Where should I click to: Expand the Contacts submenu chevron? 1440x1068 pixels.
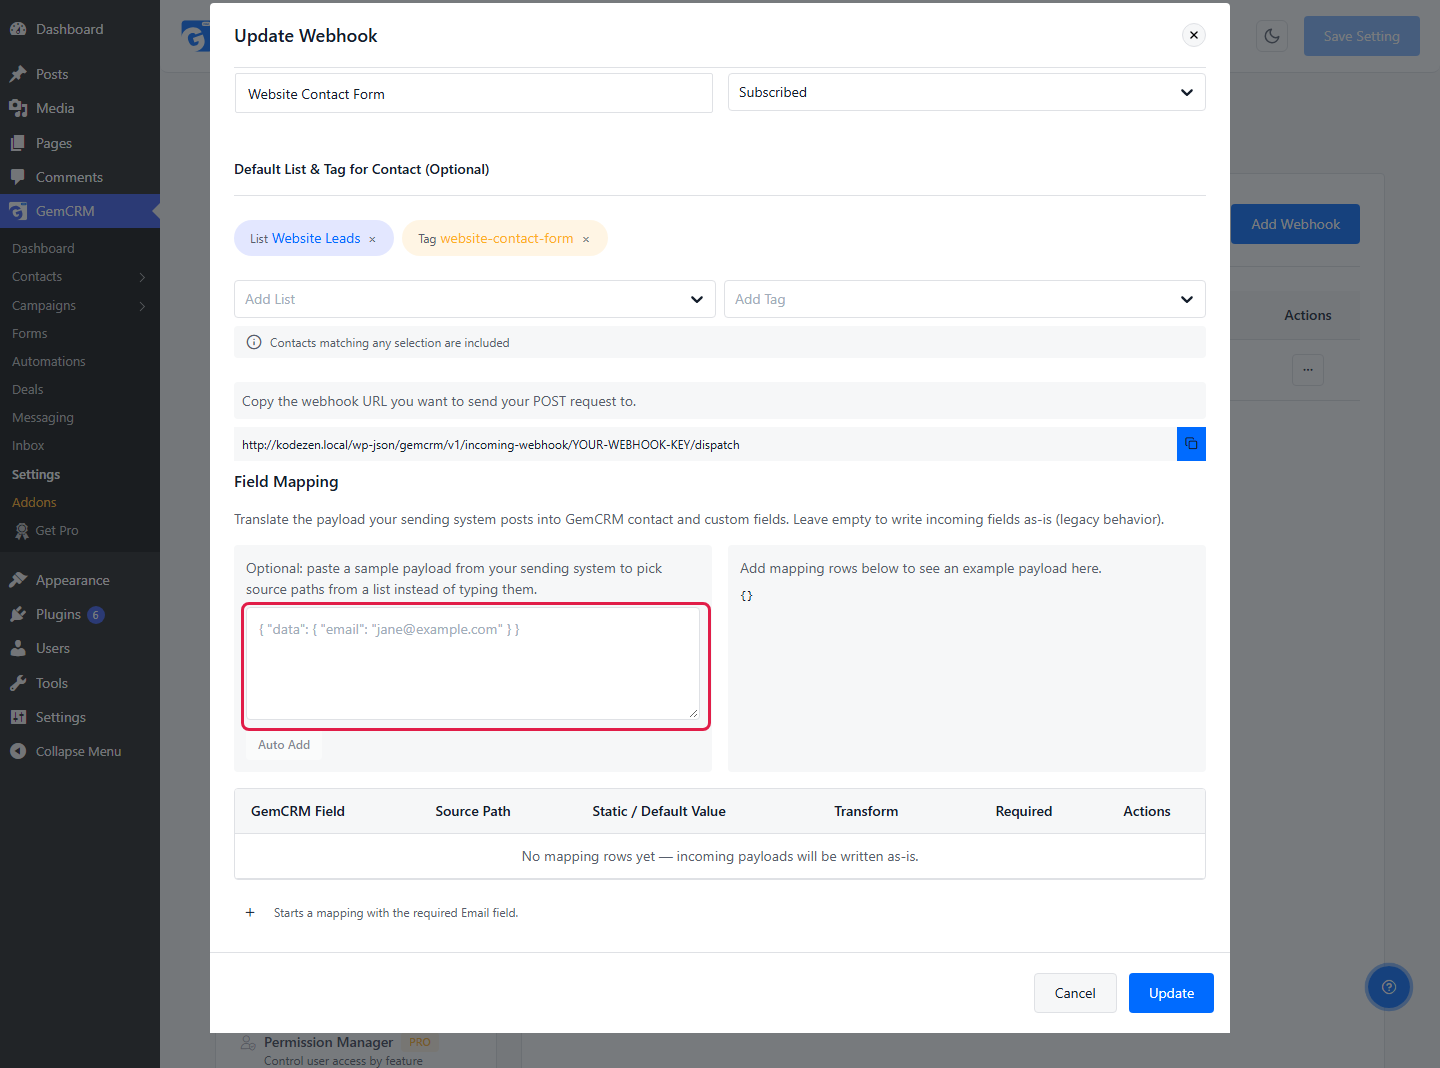142,277
